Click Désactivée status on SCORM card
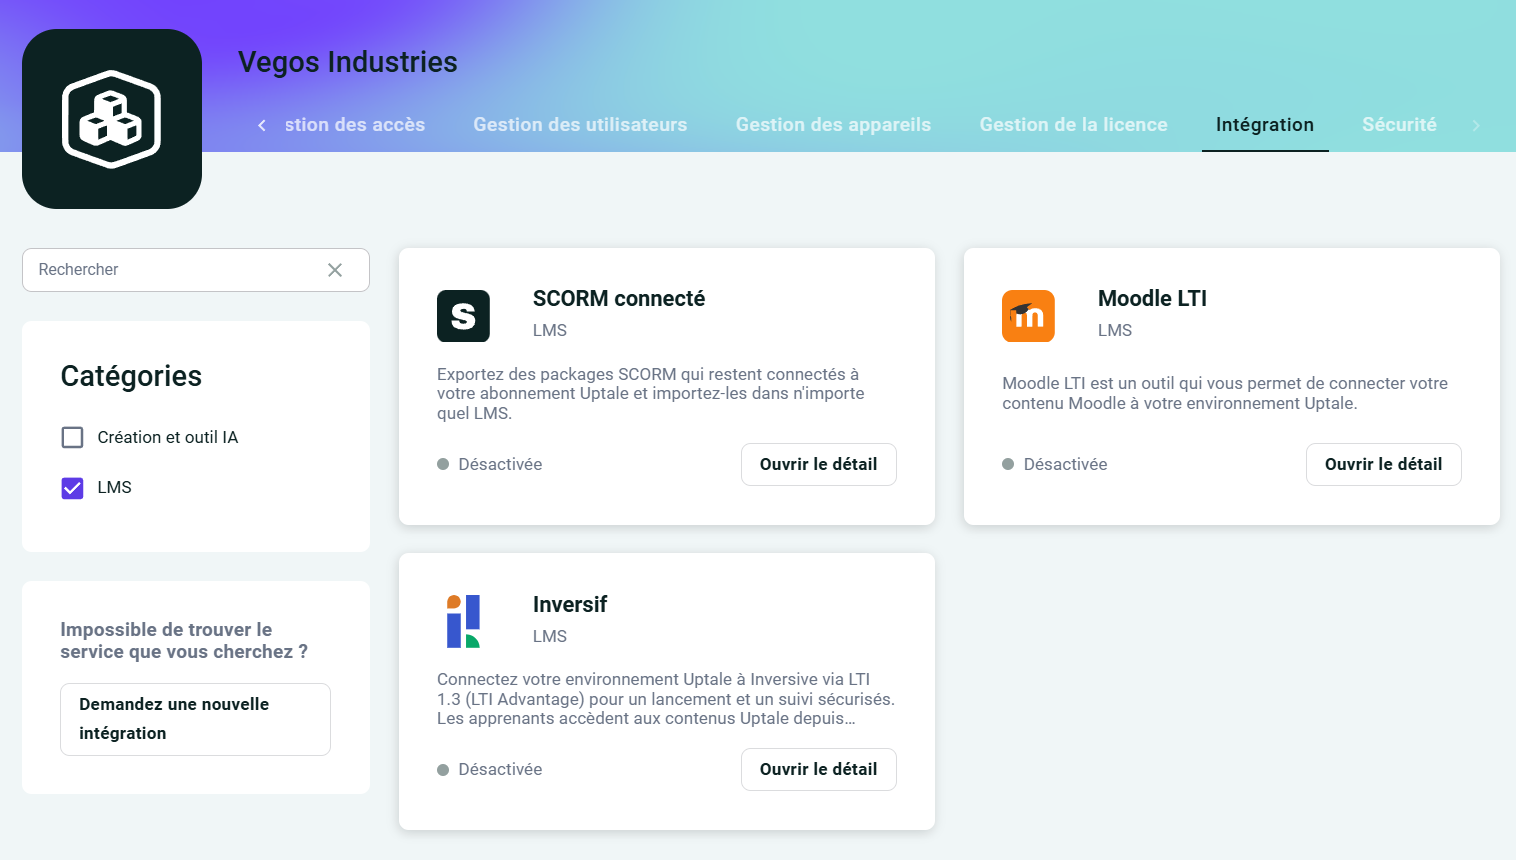Screen dimensions: 1516x860 tap(490, 464)
